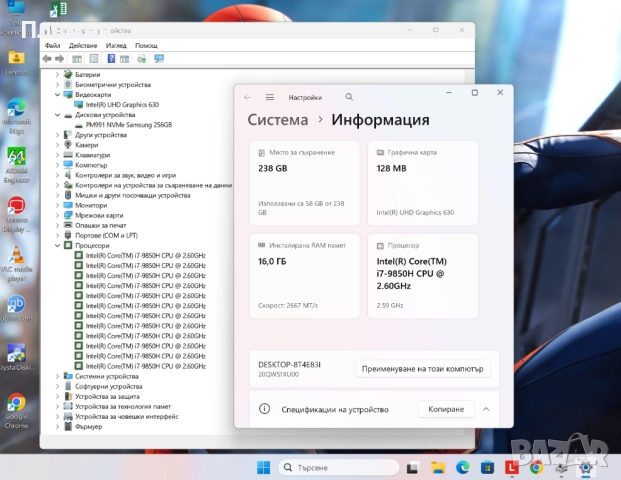Open Google Chrome desktop shortcut
Screen dimensions: 621x480
(16, 411)
